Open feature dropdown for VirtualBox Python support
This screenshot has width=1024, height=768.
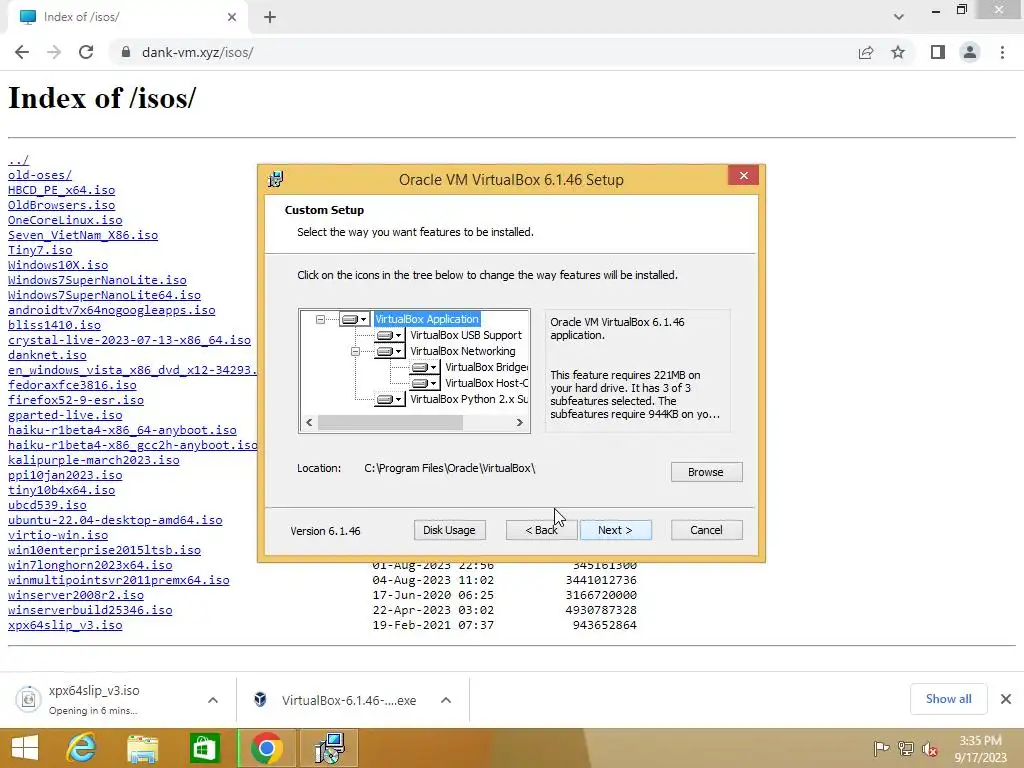[x=389, y=399]
